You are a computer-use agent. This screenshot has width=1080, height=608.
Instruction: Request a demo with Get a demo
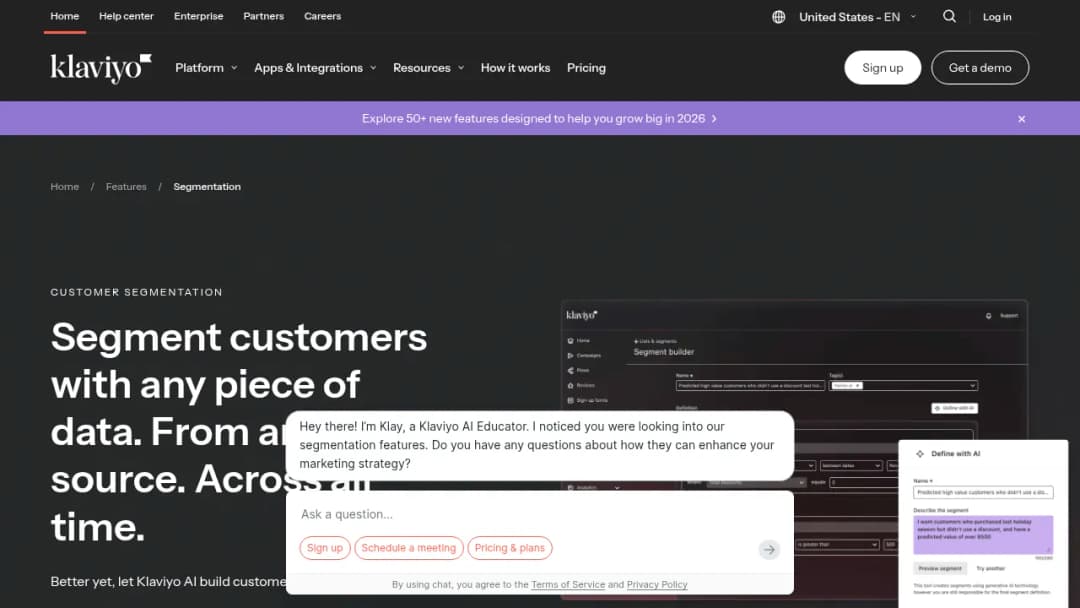pyautogui.click(x=980, y=67)
